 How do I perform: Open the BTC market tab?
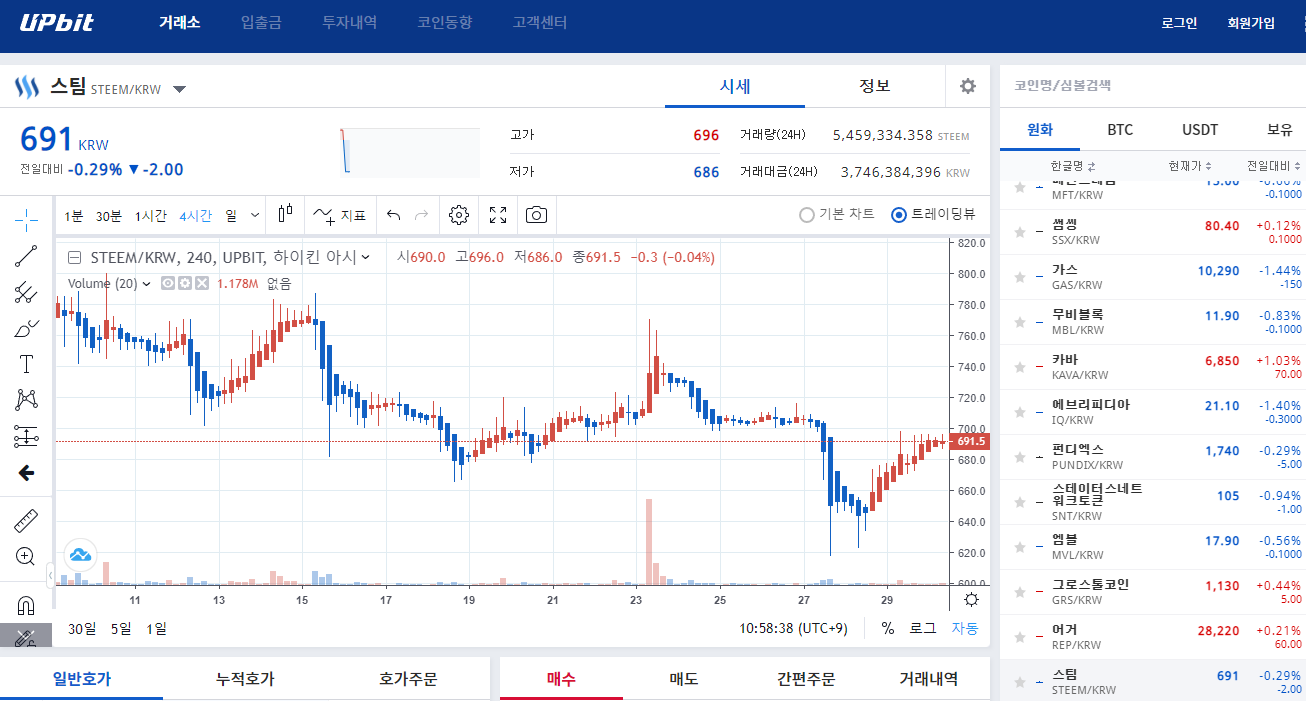tap(1120, 130)
